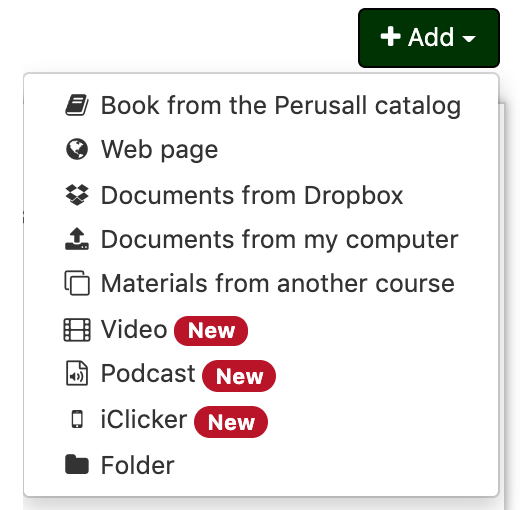
Task: Open the Add dropdown button
Action: point(429,38)
